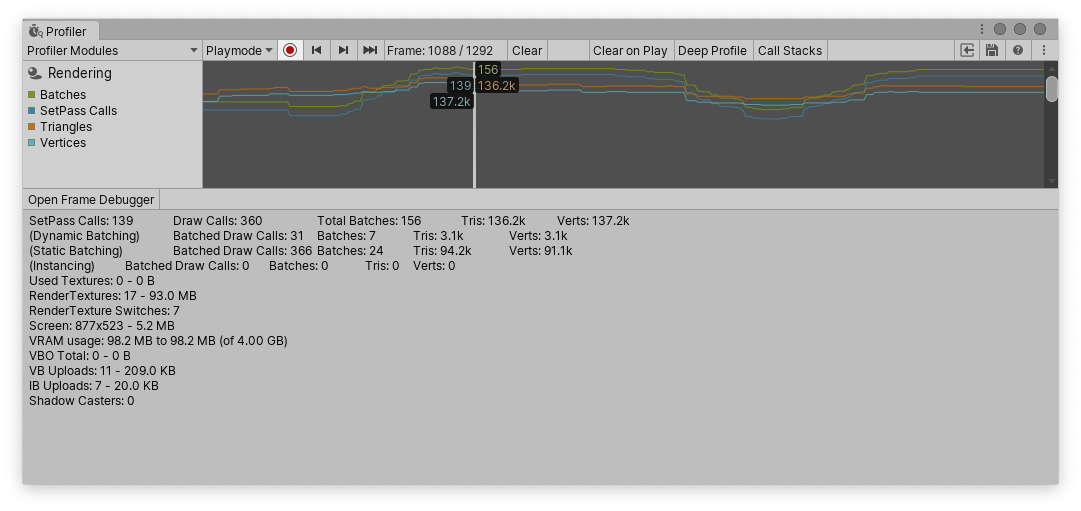Open the Profiler help icon
The width and height of the screenshot is (1081, 511).
point(1018,50)
